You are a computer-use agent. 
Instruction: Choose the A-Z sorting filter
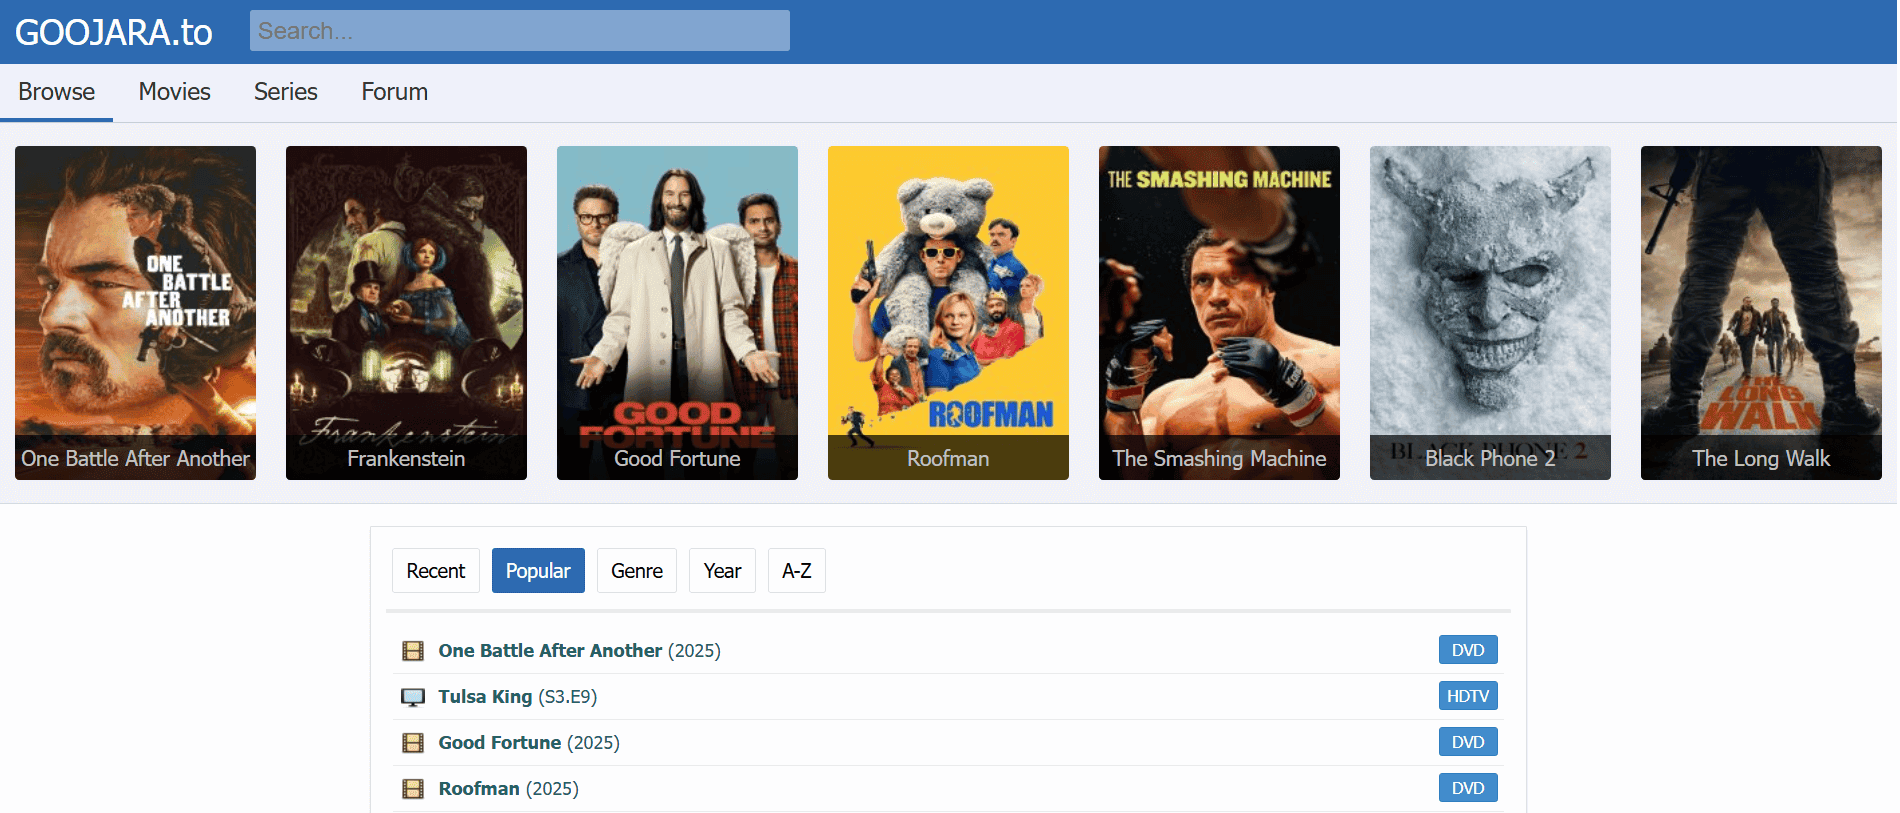(x=796, y=571)
